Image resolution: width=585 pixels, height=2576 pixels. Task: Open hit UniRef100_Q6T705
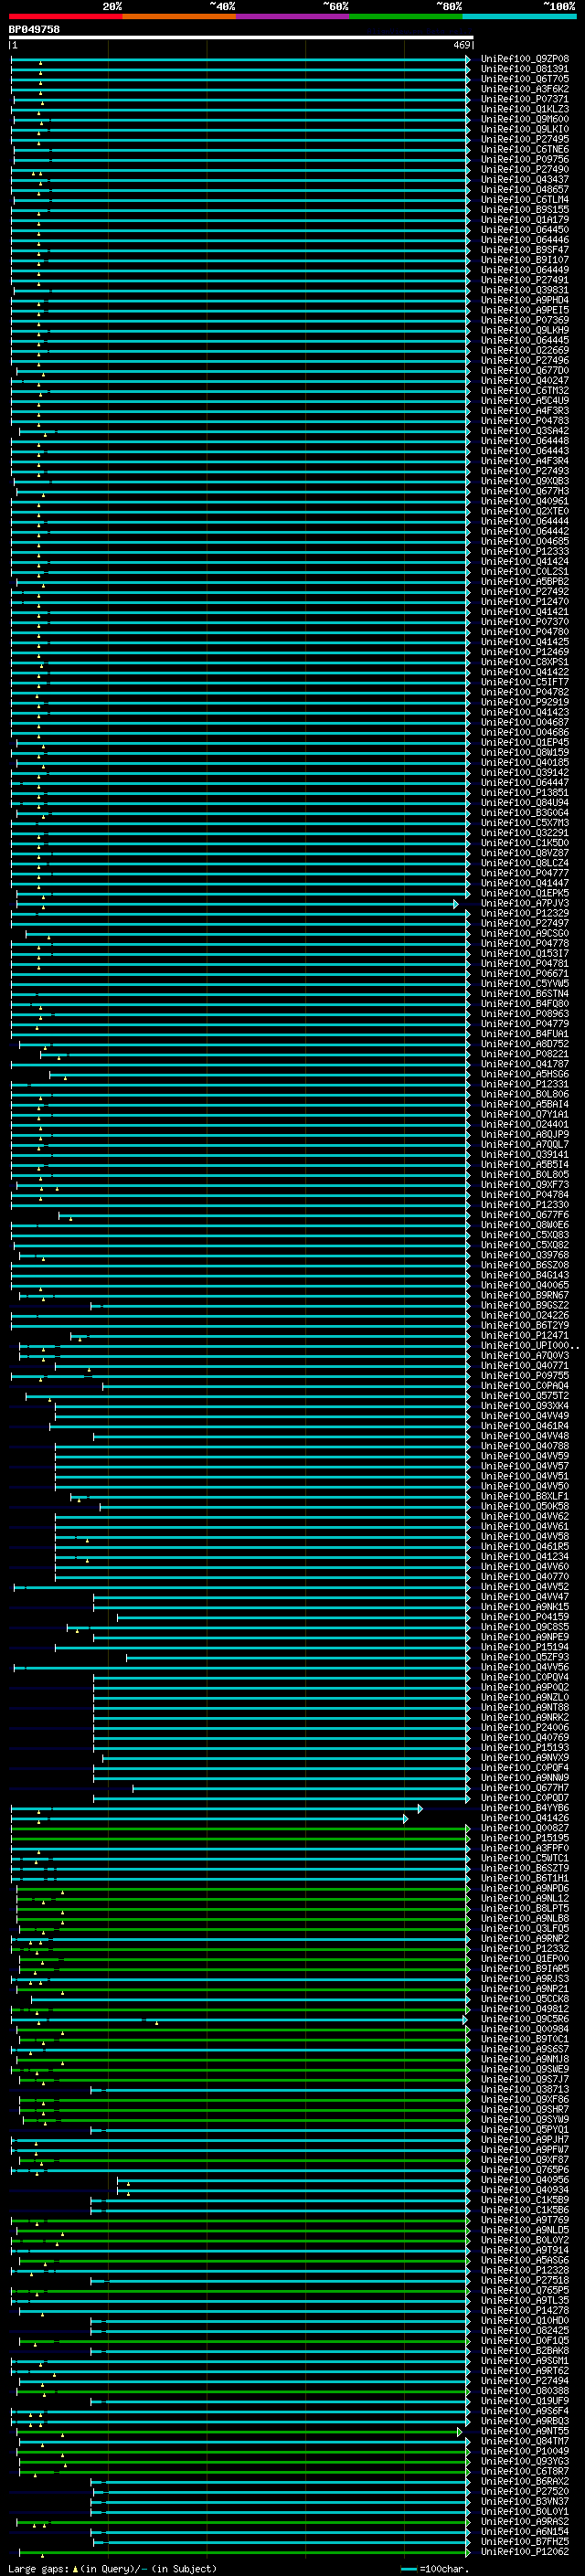tap(525, 79)
